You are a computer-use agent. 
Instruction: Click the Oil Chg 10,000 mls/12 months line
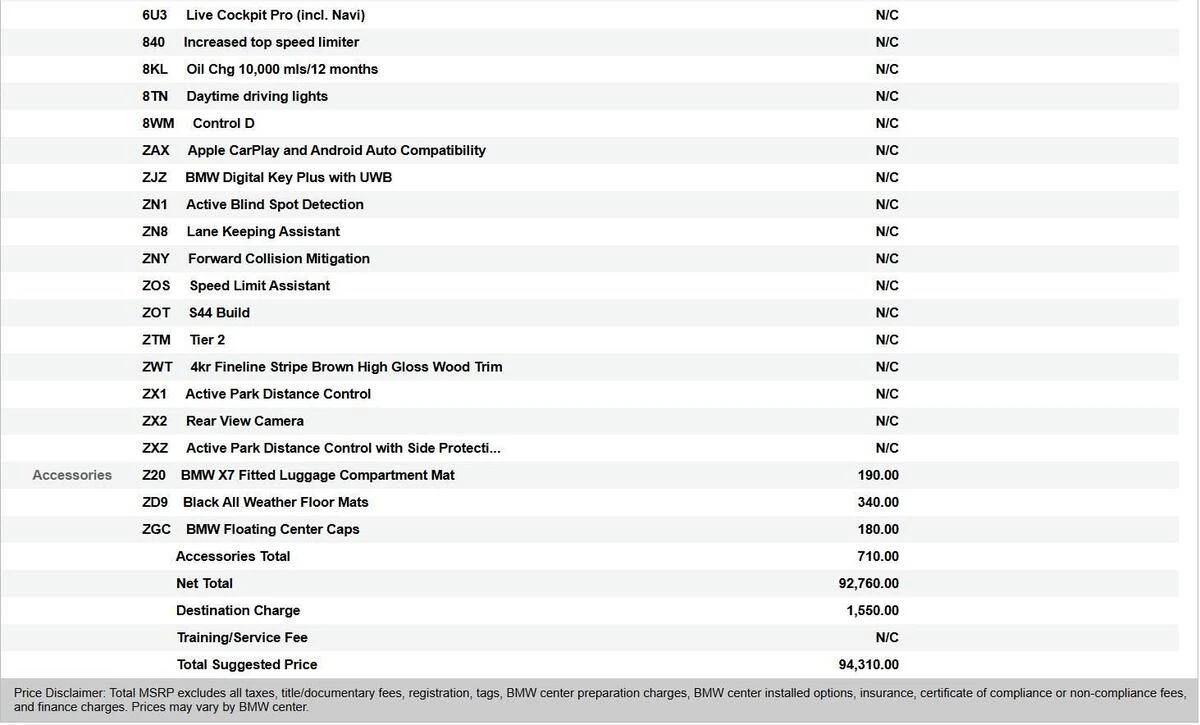point(281,69)
